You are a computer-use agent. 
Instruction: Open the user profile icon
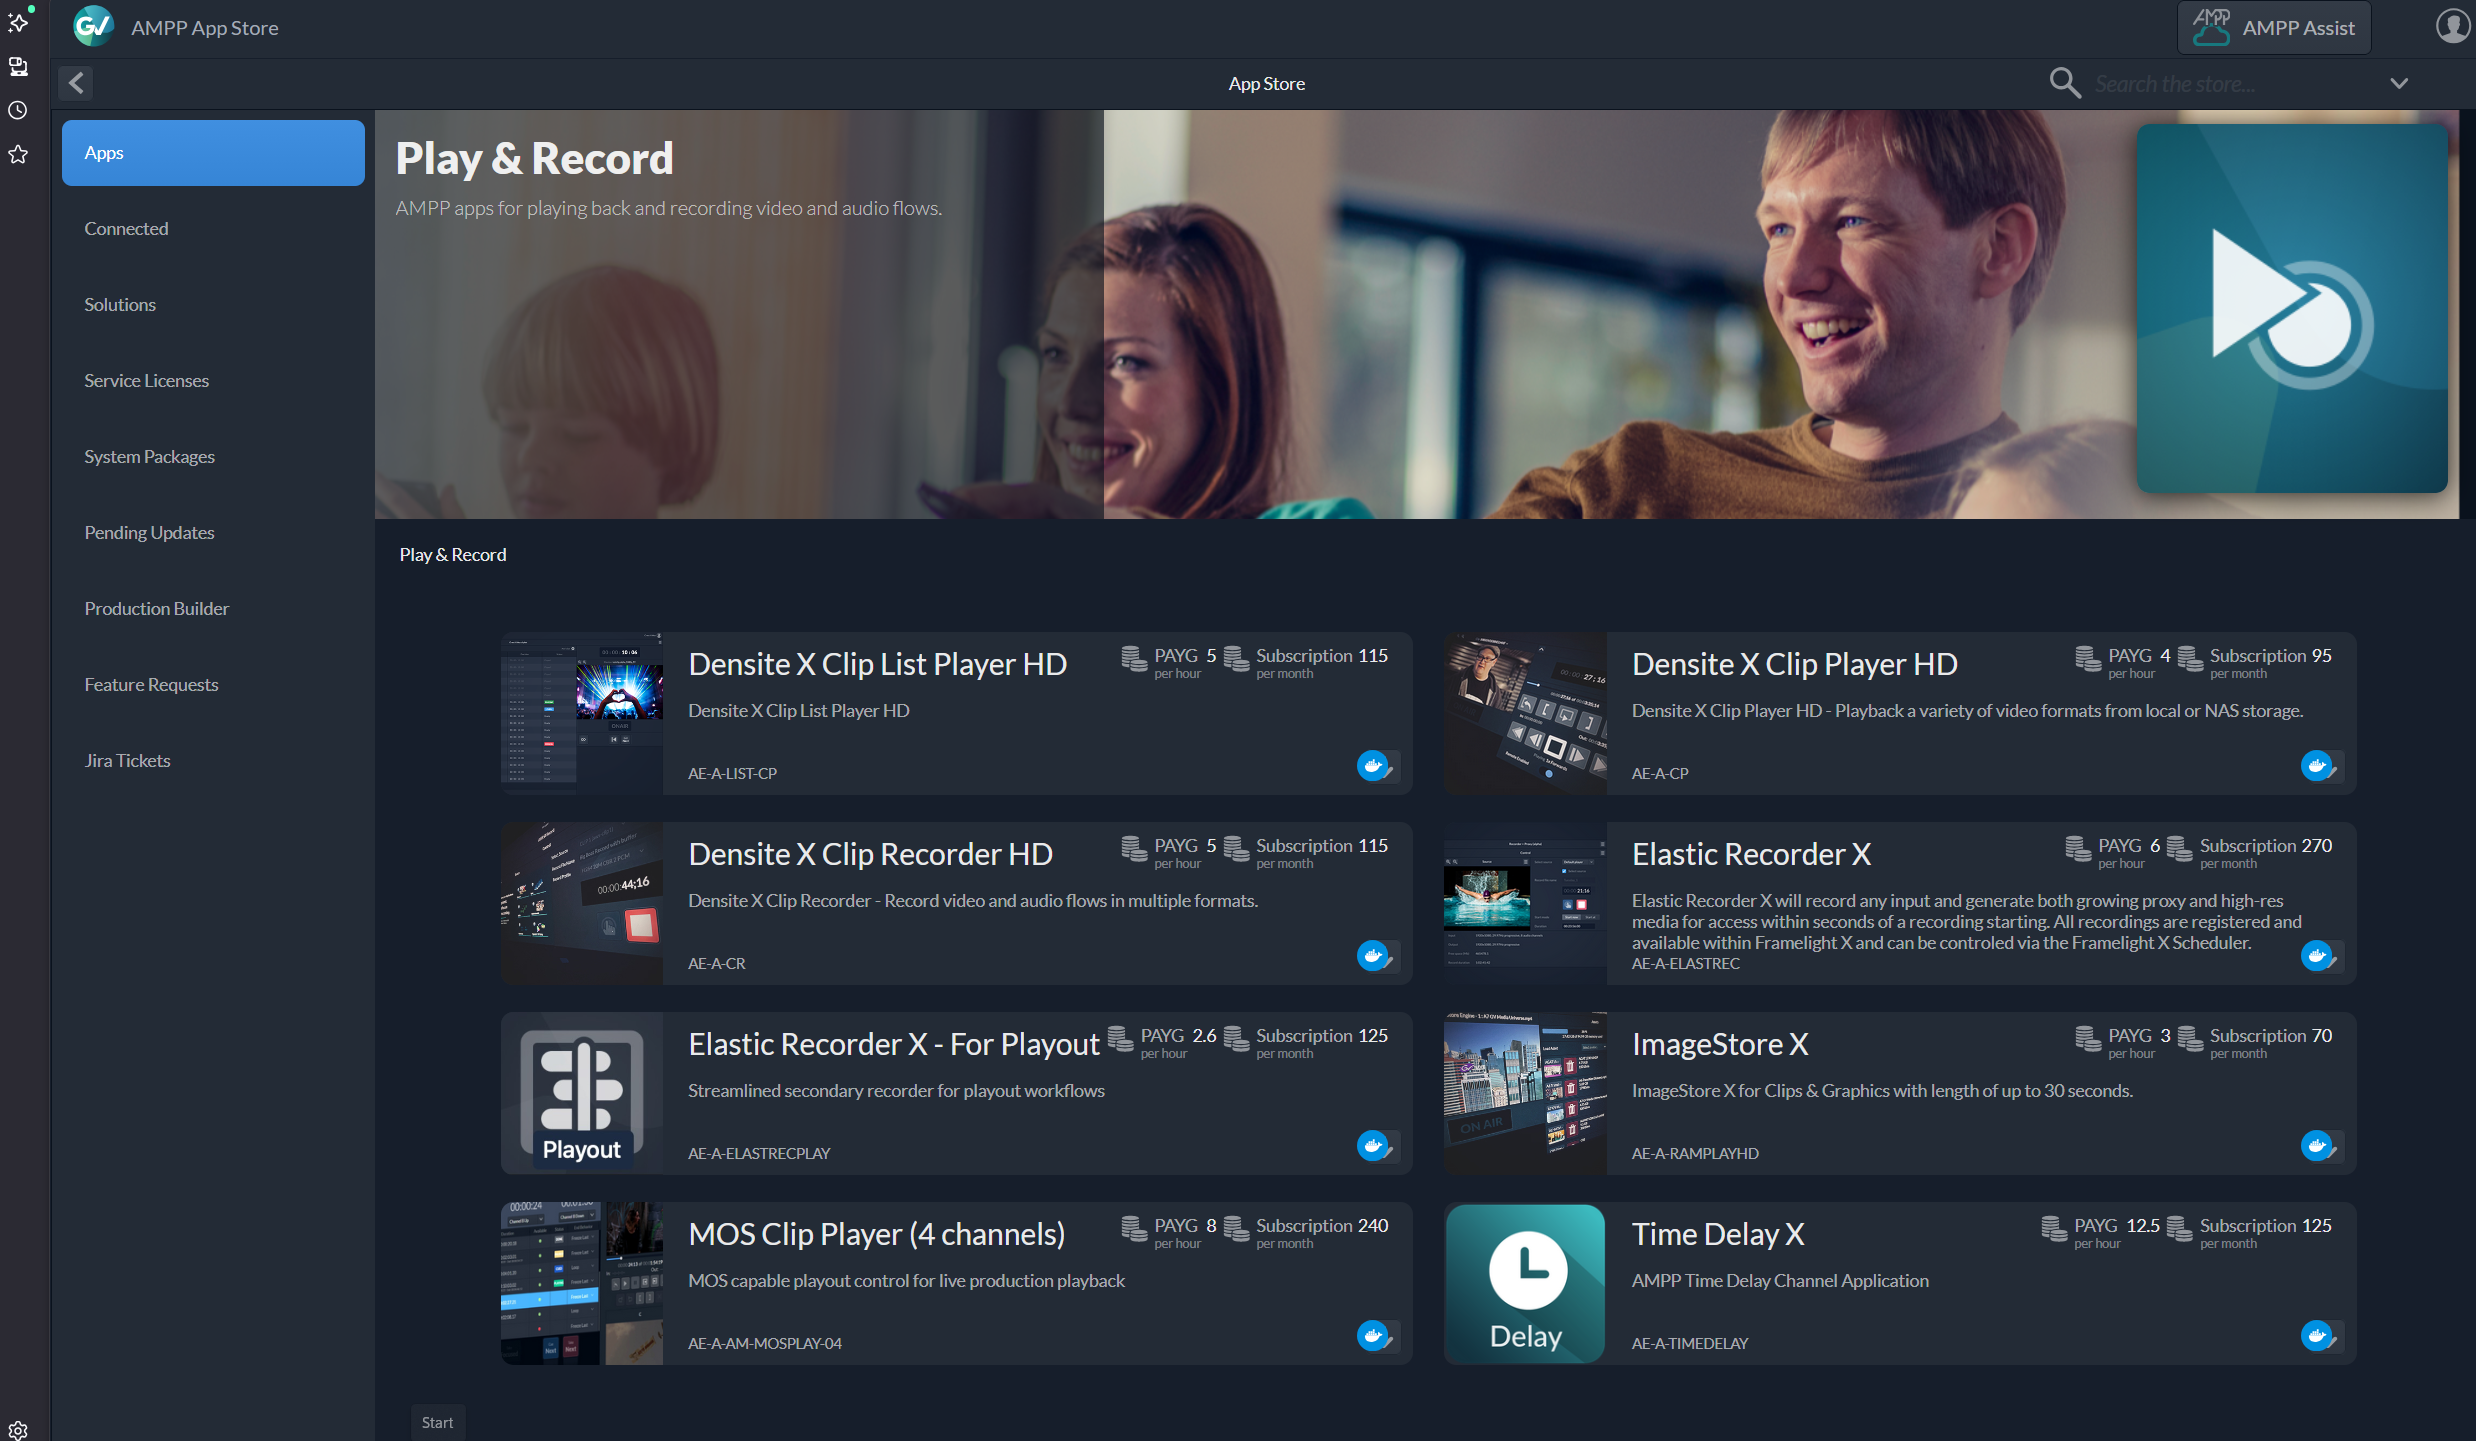click(2451, 27)
